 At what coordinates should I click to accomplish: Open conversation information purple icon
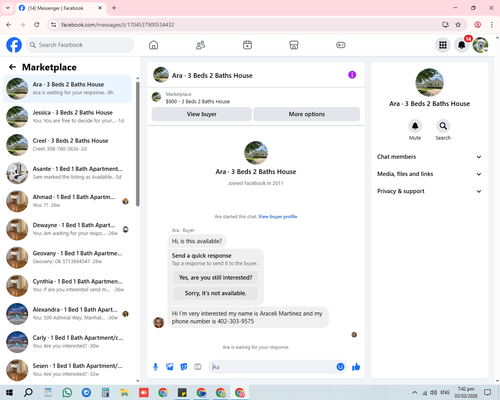click(x=352, y=75)
